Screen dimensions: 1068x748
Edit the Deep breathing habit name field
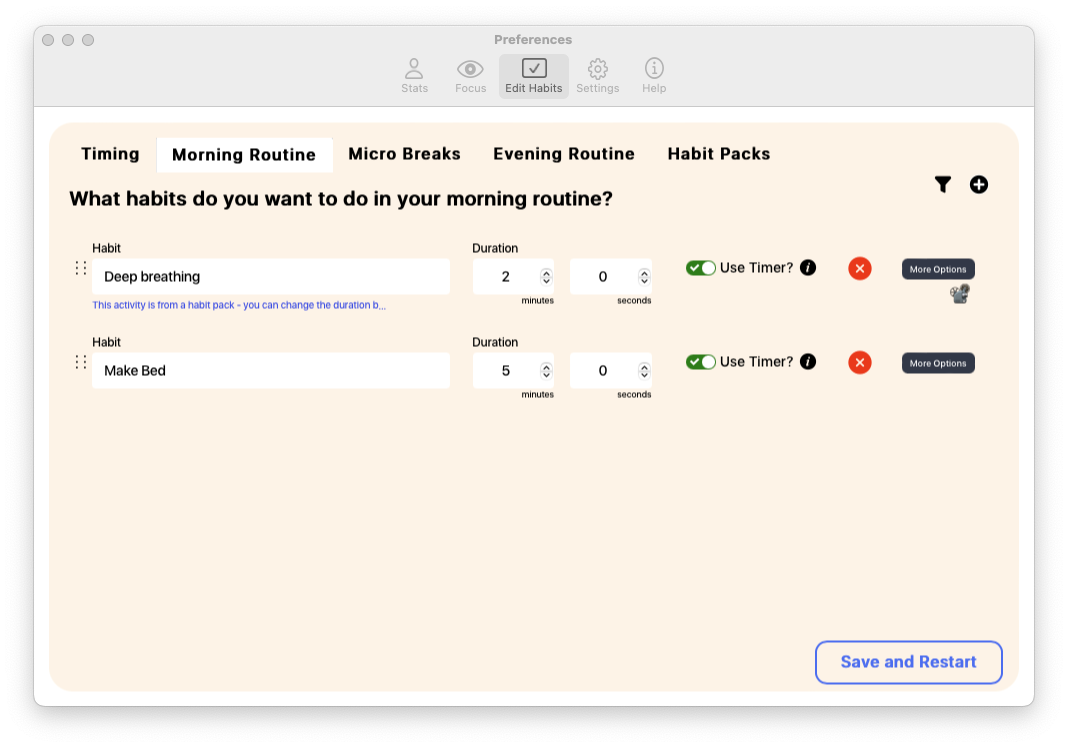271,277
